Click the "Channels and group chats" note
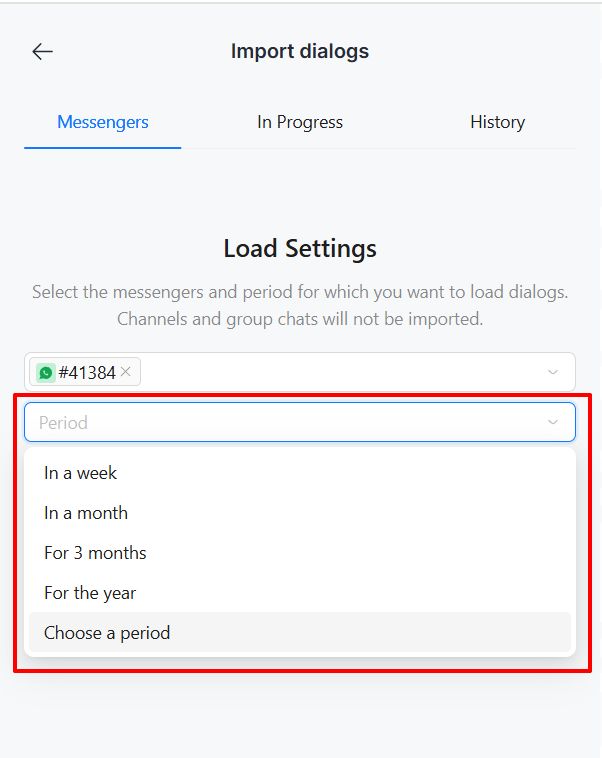 (300, 320)
